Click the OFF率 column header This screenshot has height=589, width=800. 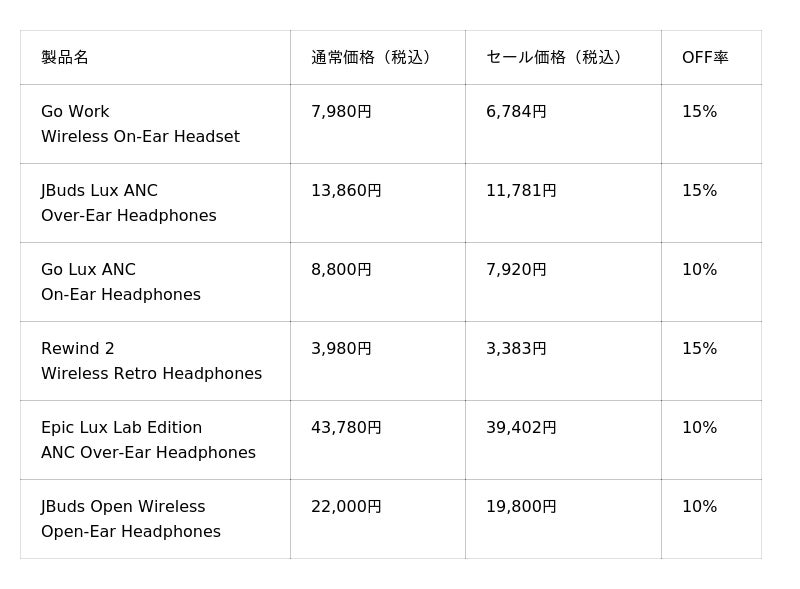(x=705, y=58)
